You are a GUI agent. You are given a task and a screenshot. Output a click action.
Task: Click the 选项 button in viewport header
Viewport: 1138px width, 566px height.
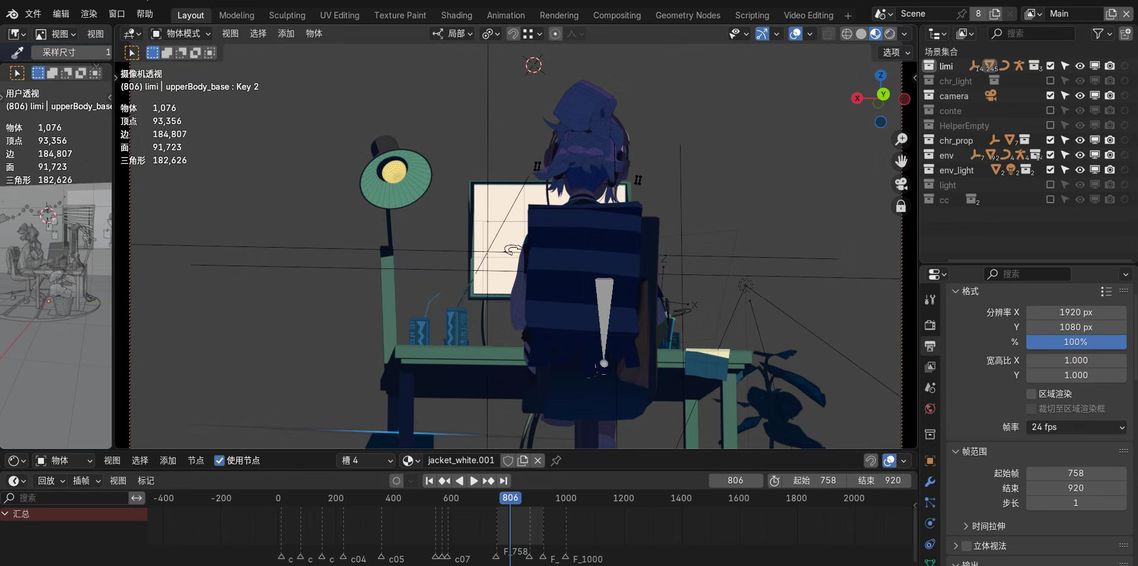(x=891, y=52)
